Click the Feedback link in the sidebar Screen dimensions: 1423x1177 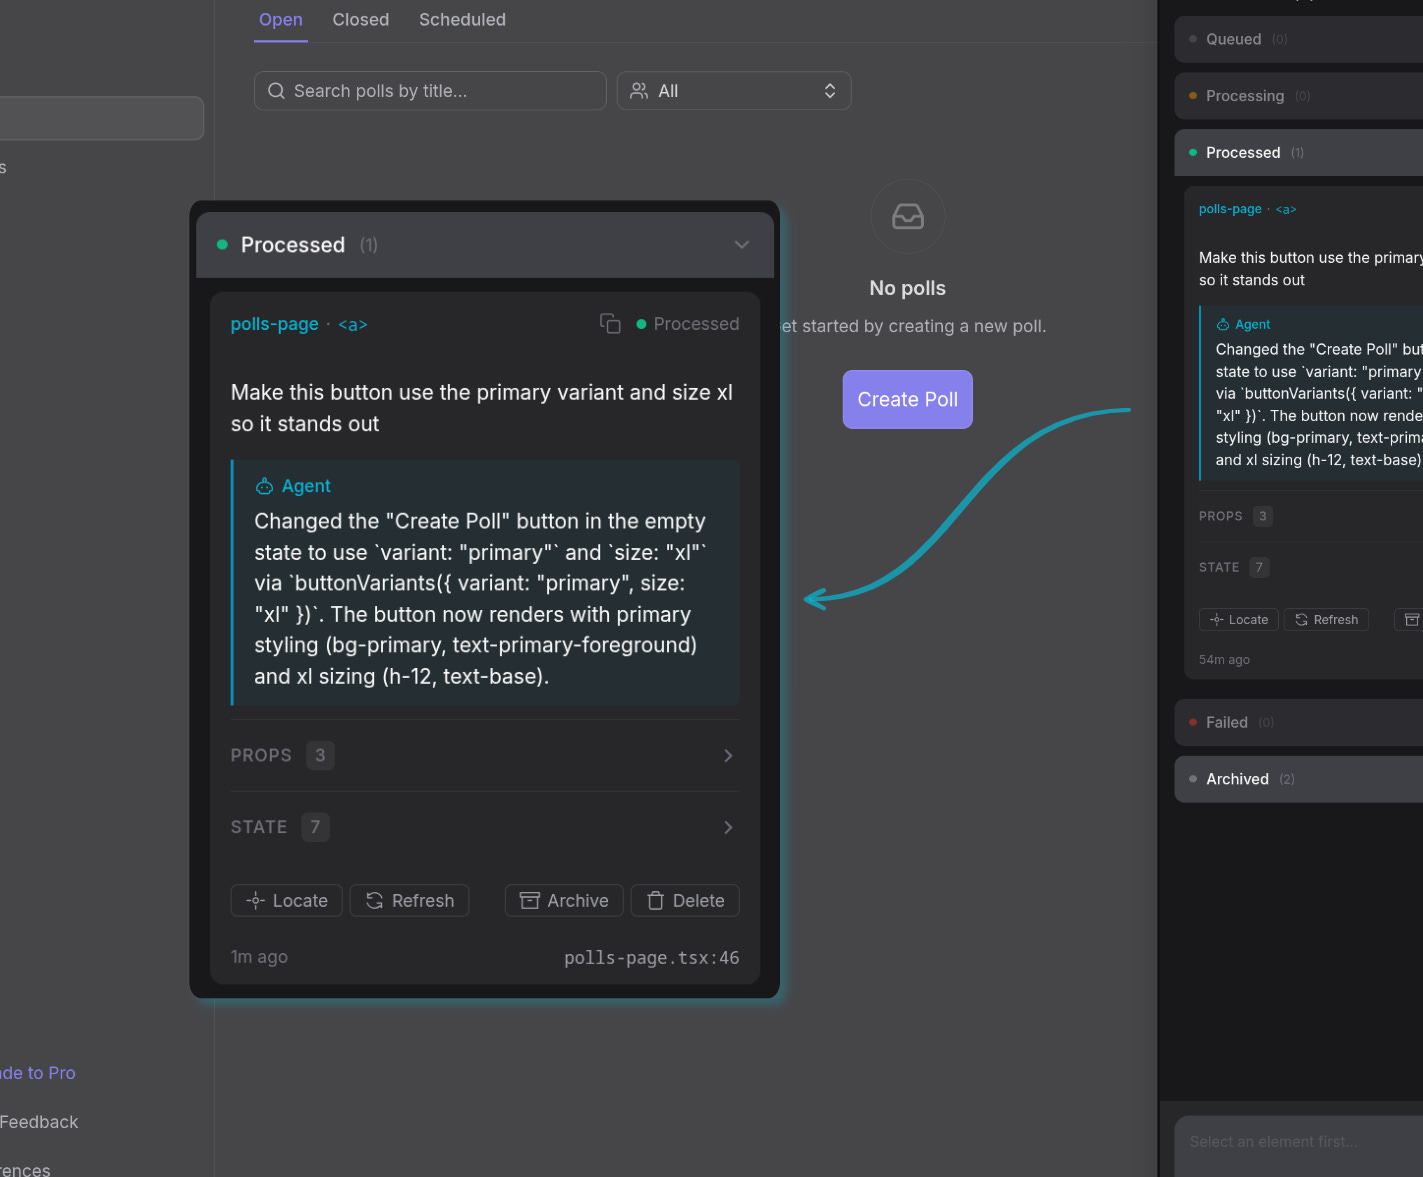[39, 1121]
